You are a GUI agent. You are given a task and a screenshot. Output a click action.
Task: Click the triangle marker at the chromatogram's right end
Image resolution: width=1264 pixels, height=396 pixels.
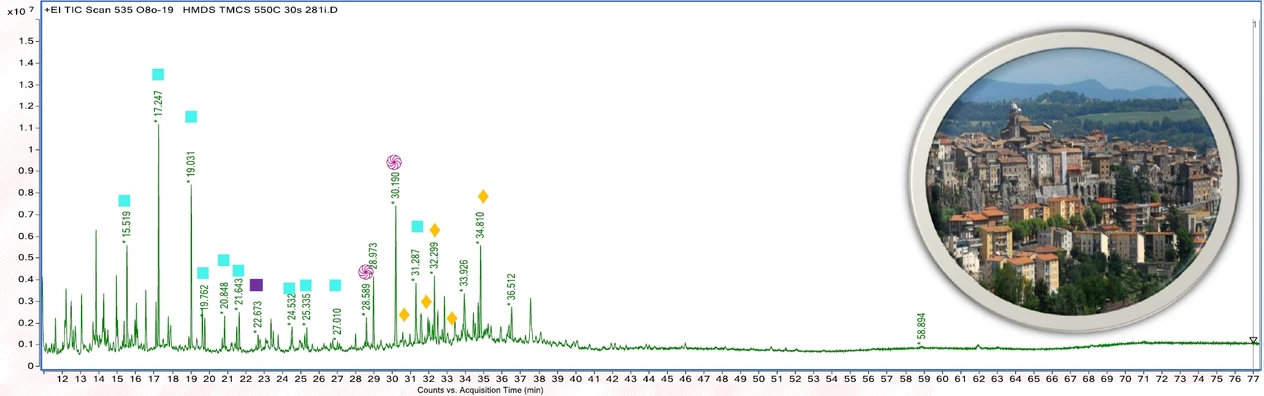(1253, 341)
